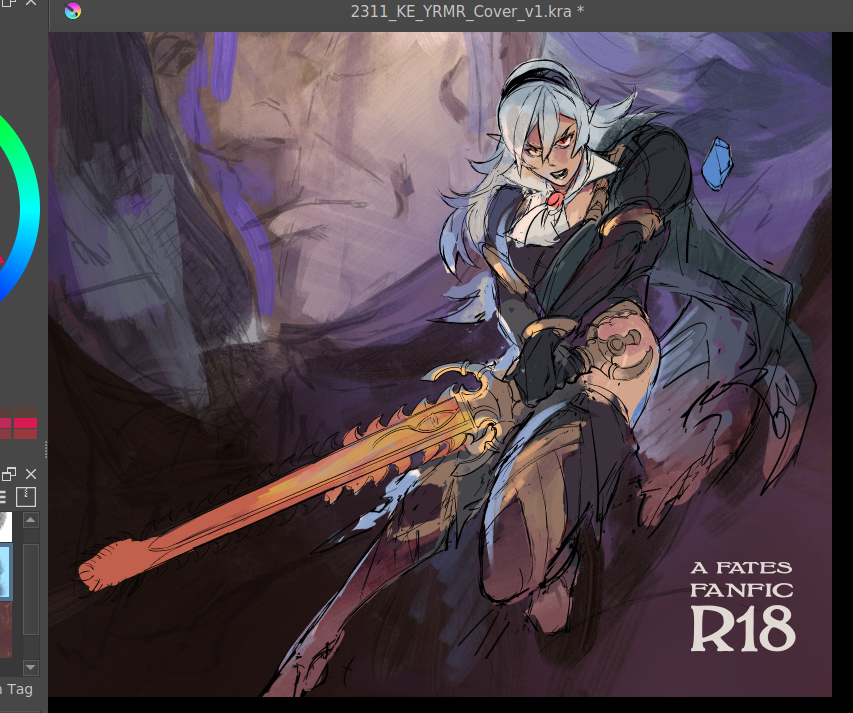Click the blue crystal on the canvas
Viewport: 853px width, 713px height.
point(714,164)
